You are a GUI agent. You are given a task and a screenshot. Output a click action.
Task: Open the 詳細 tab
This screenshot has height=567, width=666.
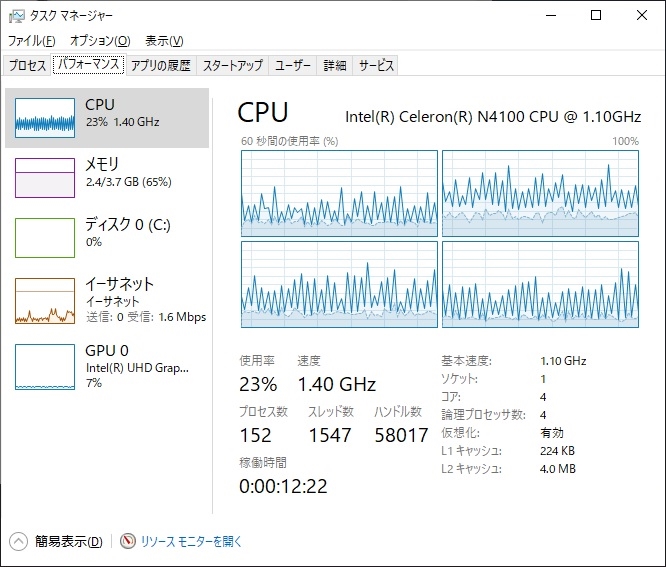335,65
